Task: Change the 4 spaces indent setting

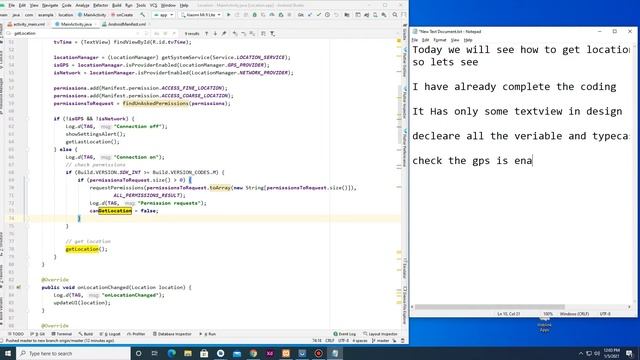Action: (360, 340)
